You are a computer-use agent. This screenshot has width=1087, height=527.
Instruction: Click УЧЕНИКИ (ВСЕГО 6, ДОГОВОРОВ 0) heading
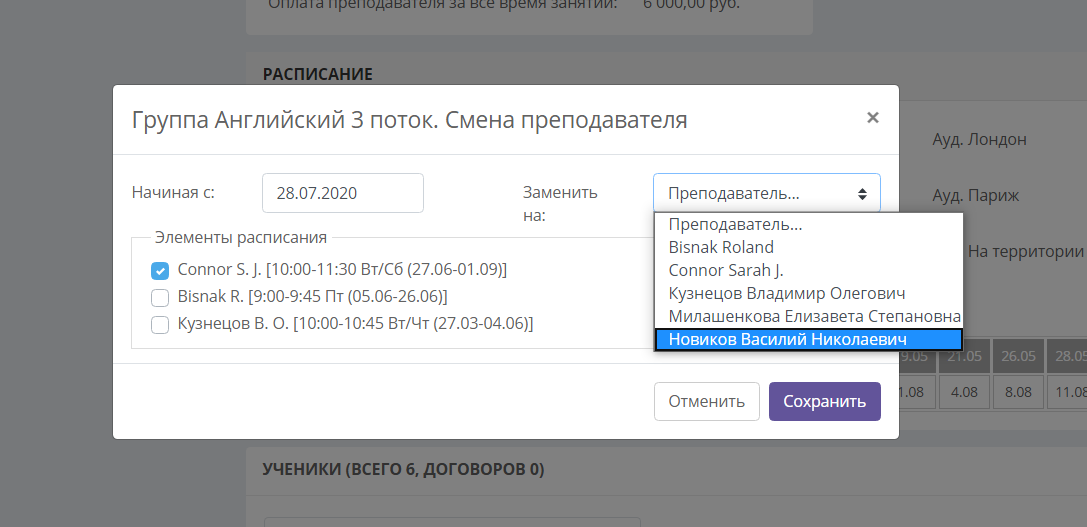click(x=403, y=469)
